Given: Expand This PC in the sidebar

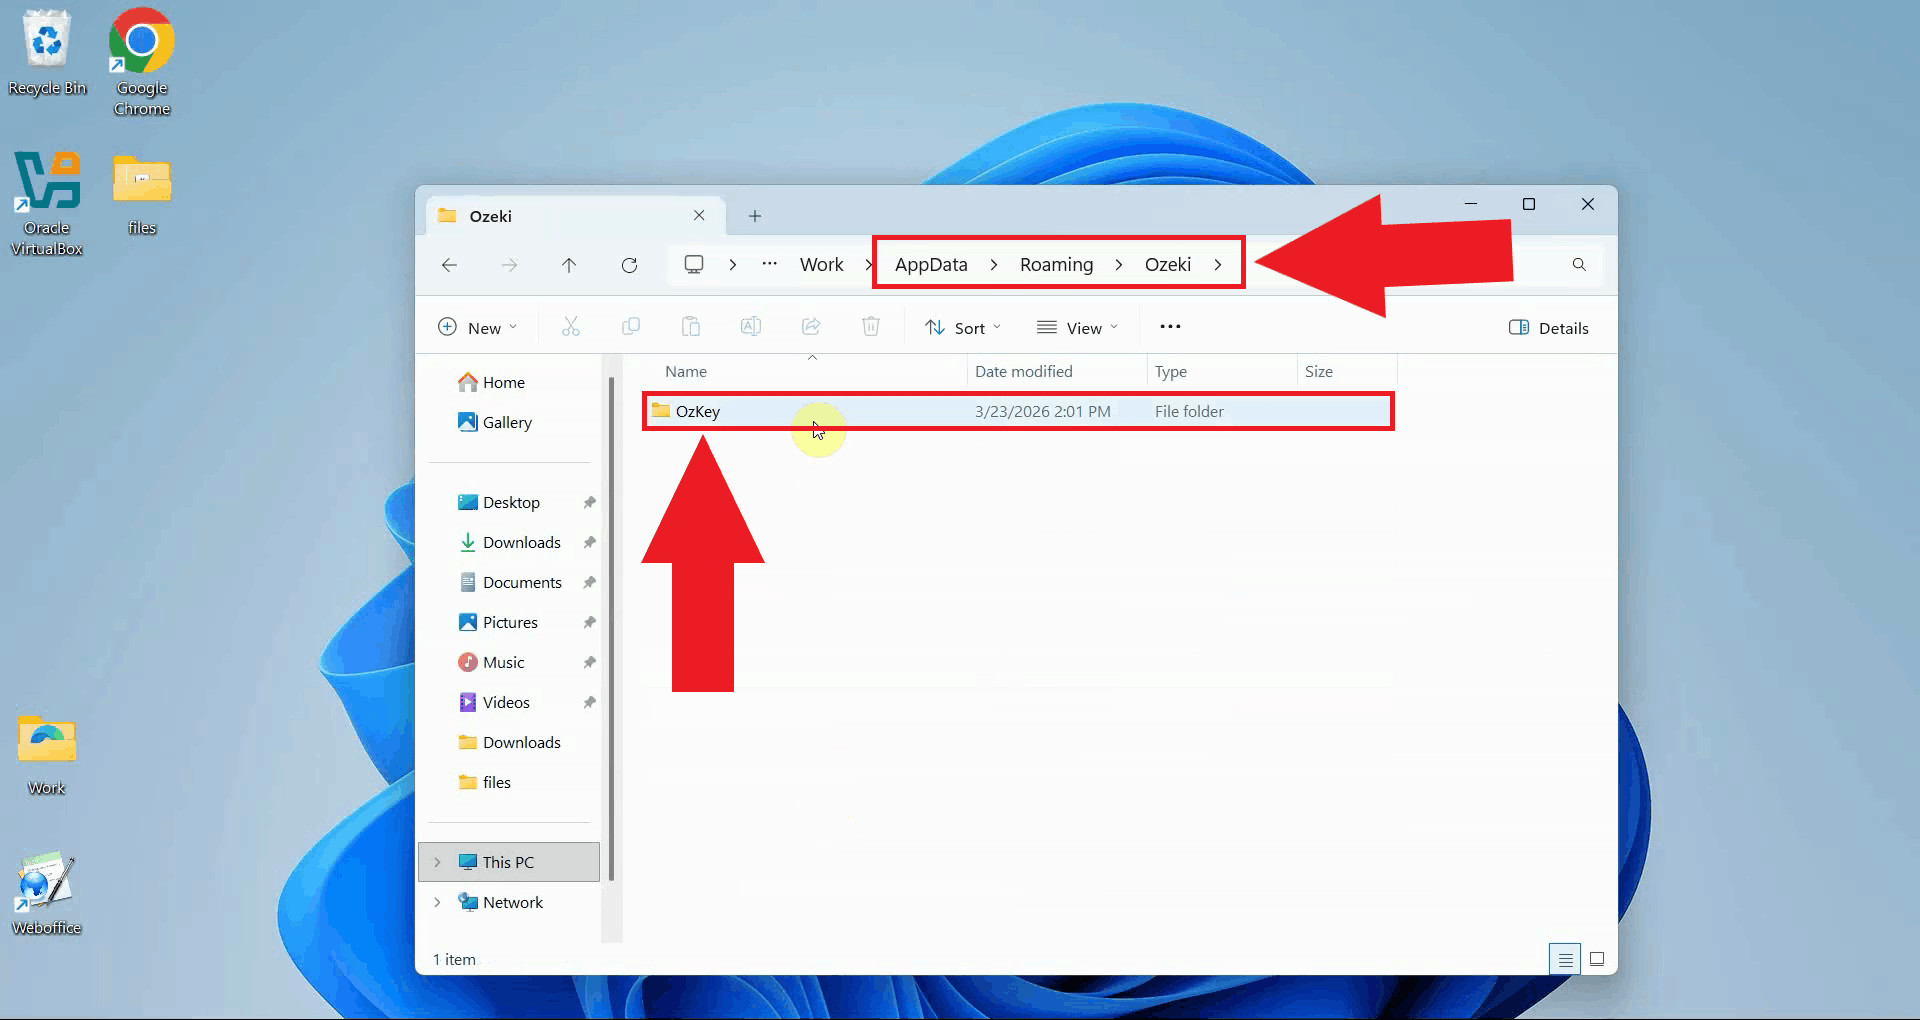Looking at the screenshot, I should (x=438, y=861).
